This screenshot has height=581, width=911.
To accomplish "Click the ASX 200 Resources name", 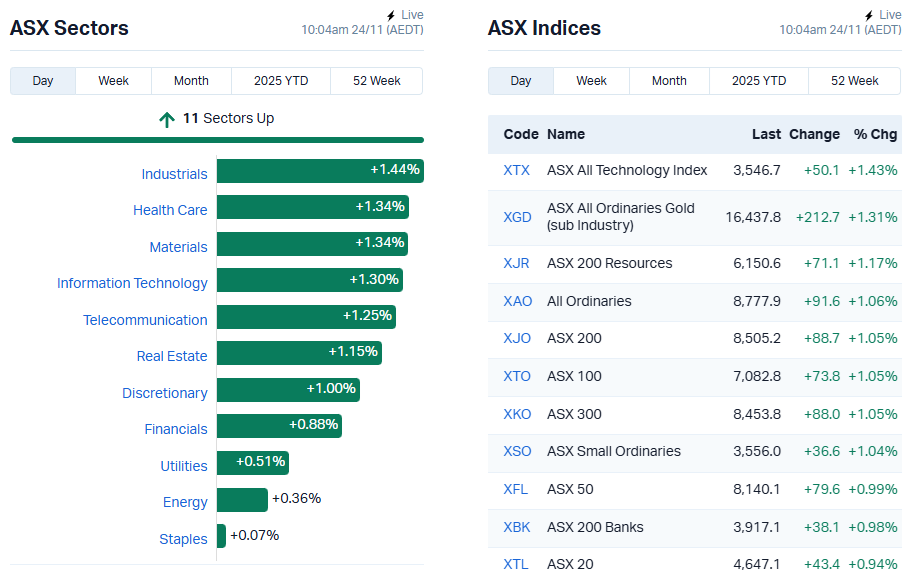I will (x=609, y=263).
